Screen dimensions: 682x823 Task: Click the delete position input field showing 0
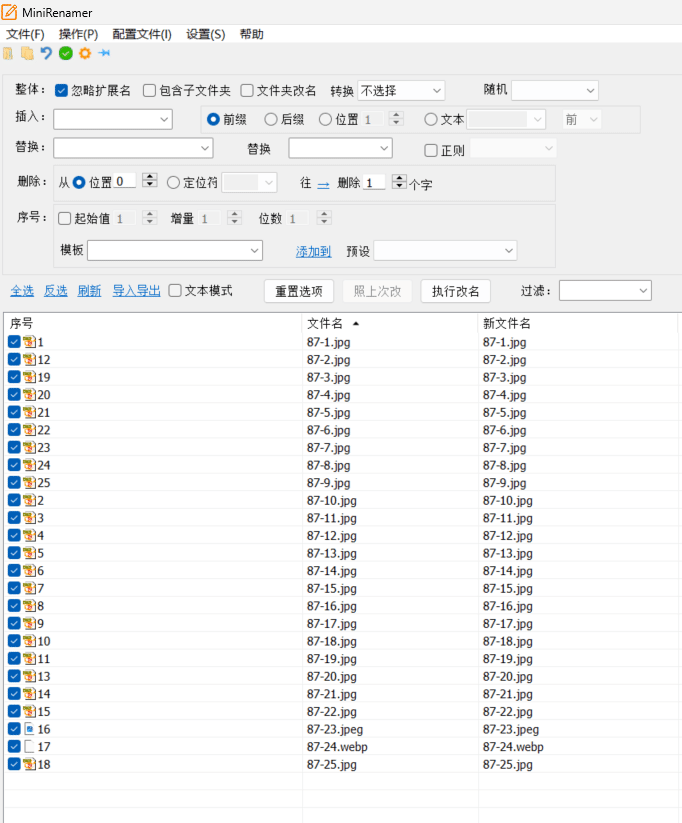tap(125, 181)
